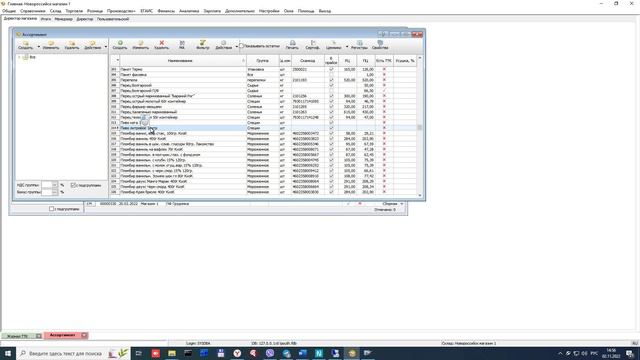The width and height of the screenshot is (640, 360).
Task: Sort by the Сканкод column header
Action: coord(307,60)
